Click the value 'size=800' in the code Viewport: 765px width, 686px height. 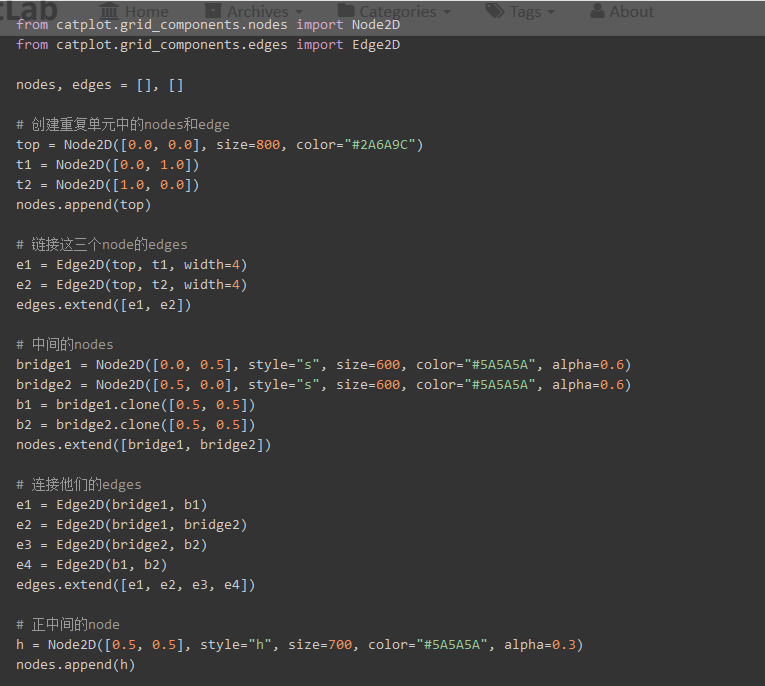pos(248,145)
